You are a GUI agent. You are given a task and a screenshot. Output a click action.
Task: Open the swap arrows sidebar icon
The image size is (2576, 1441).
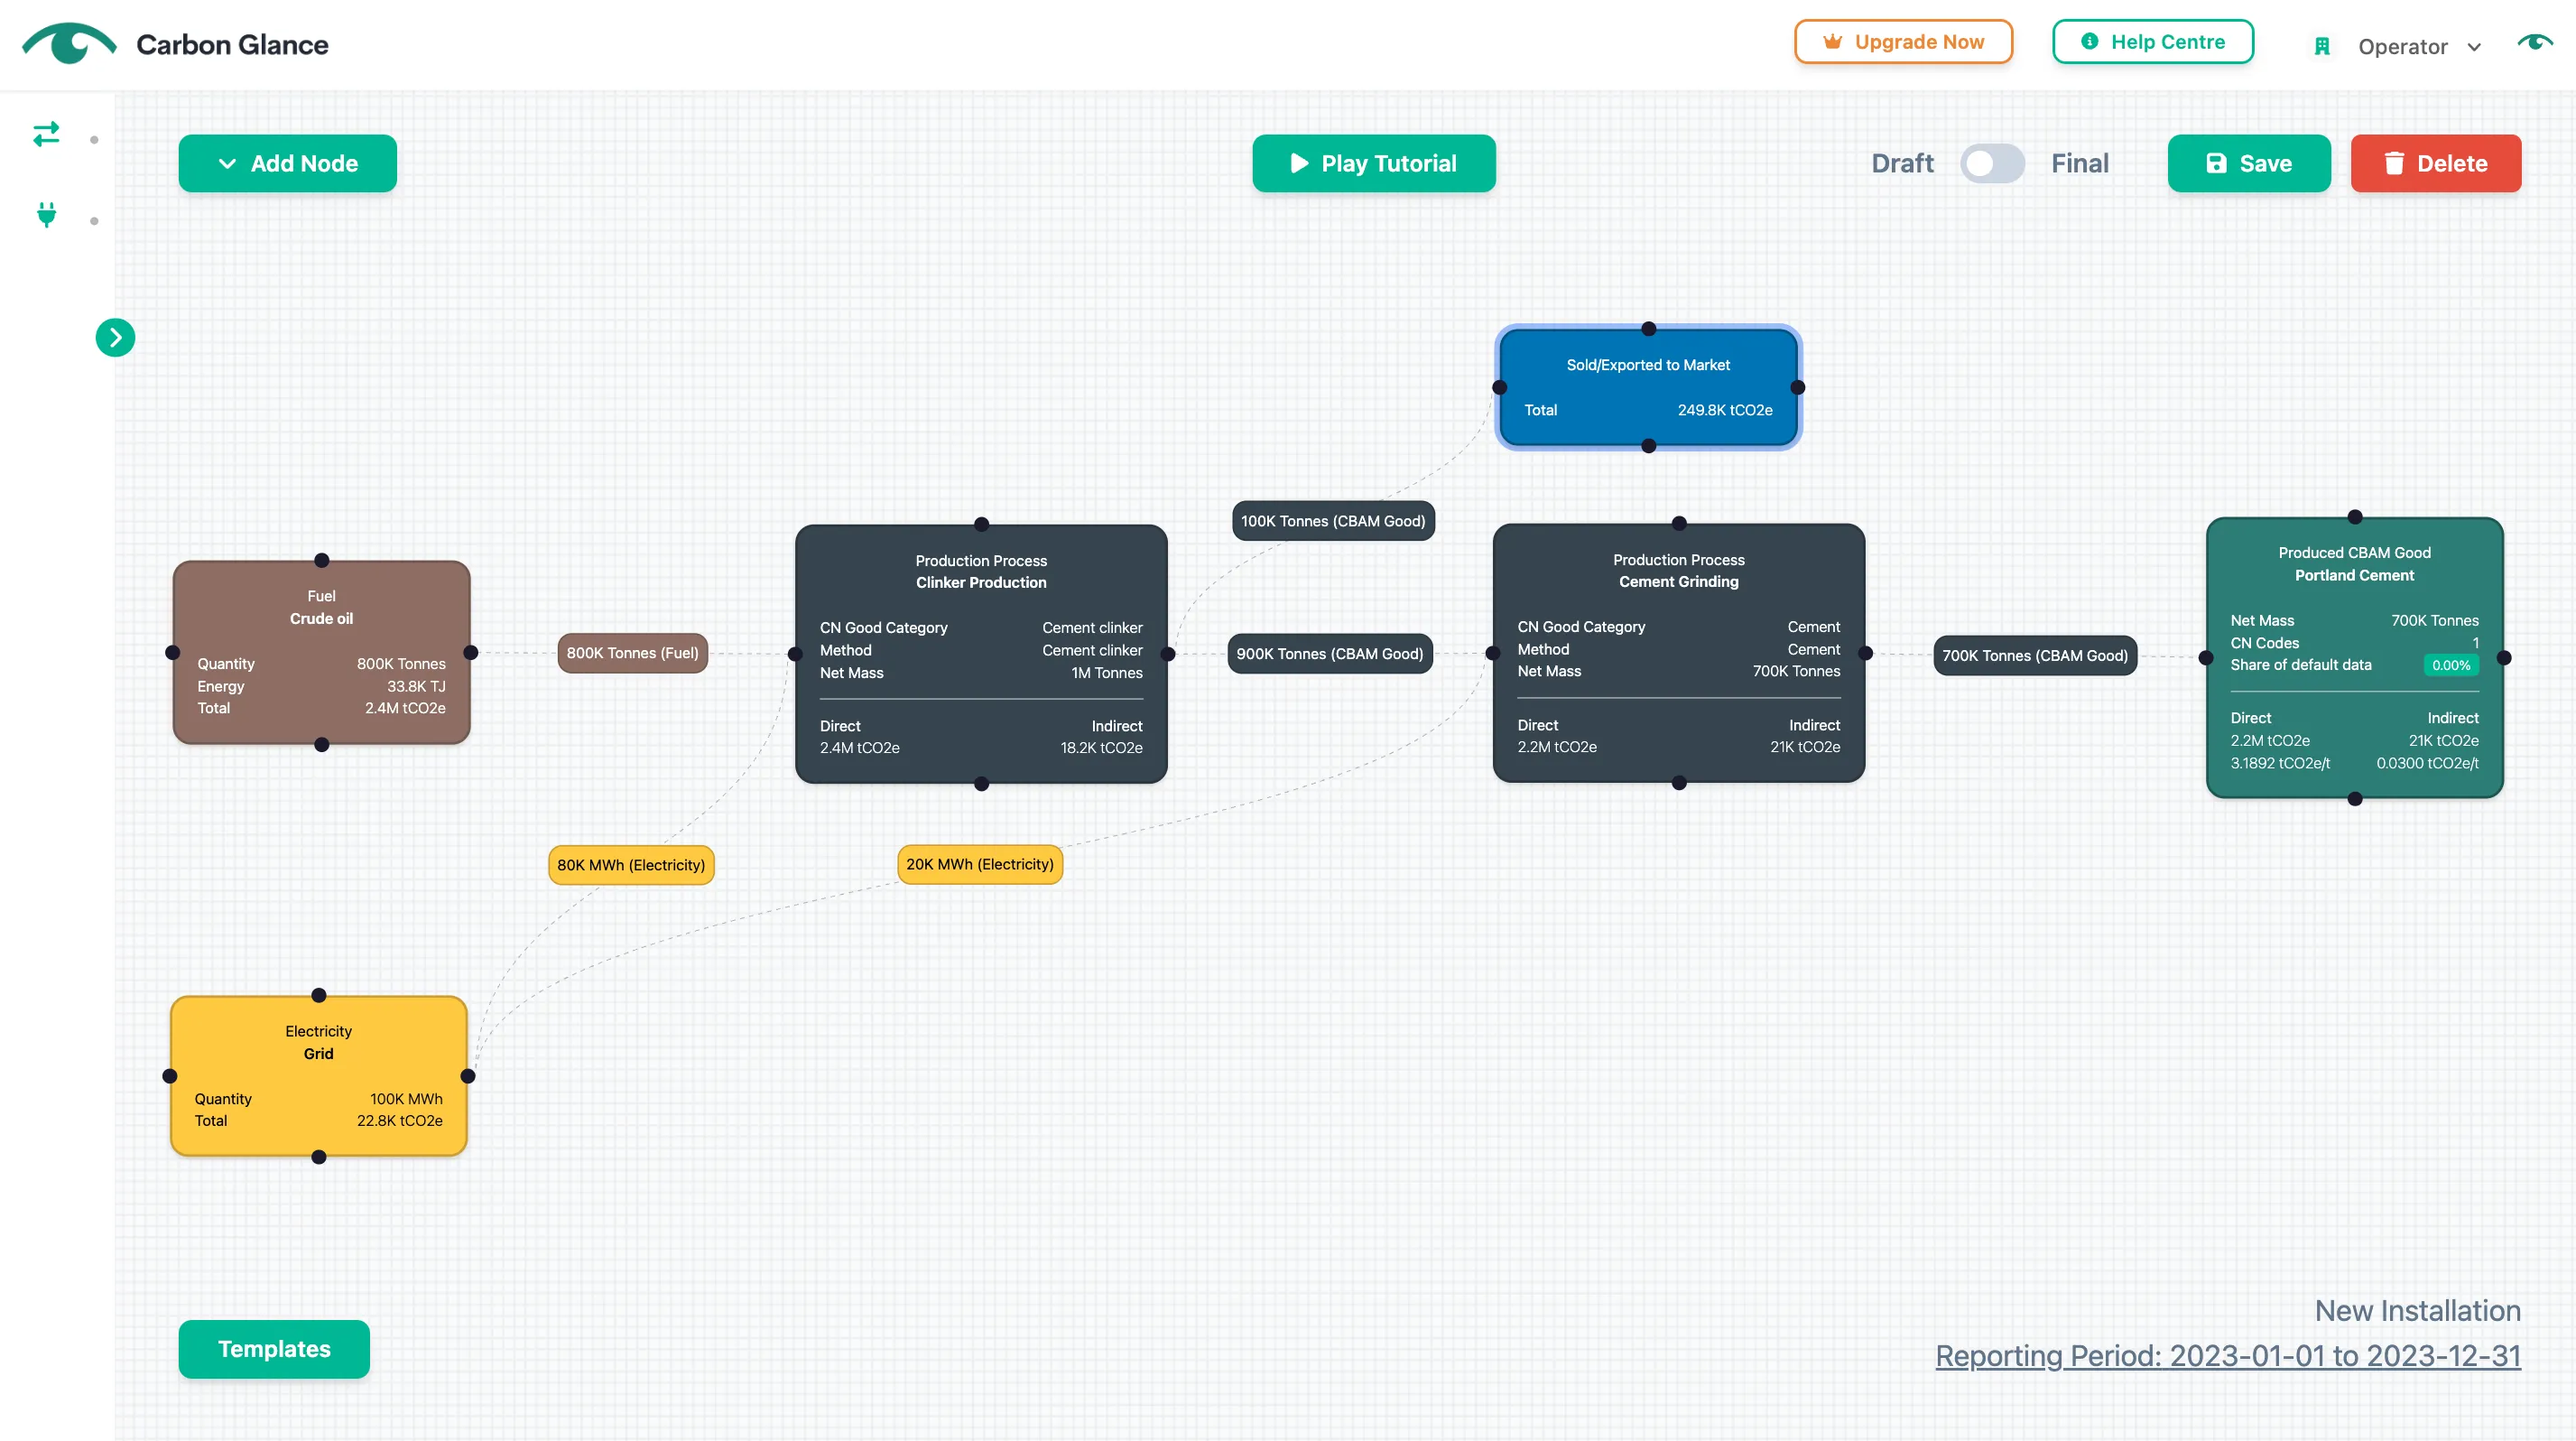coord(46,134)
